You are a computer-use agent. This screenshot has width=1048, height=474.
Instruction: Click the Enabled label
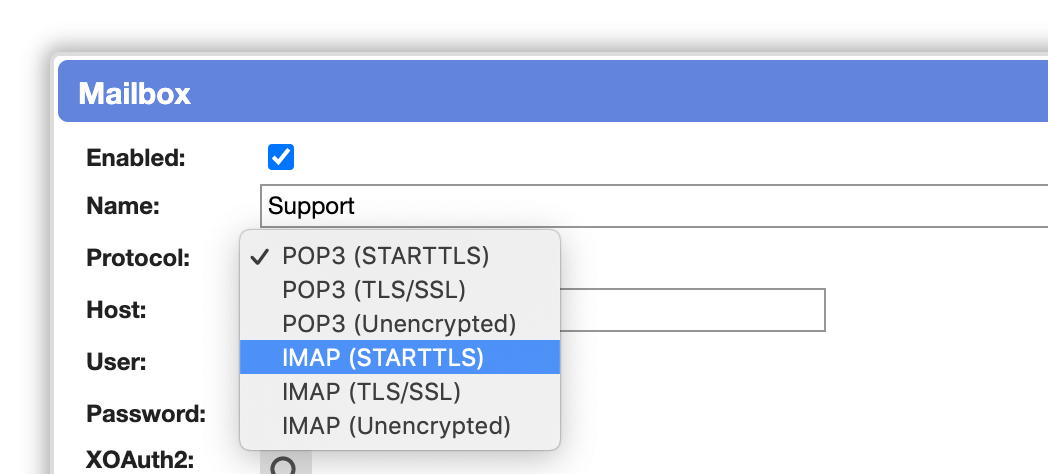(136, 158)
